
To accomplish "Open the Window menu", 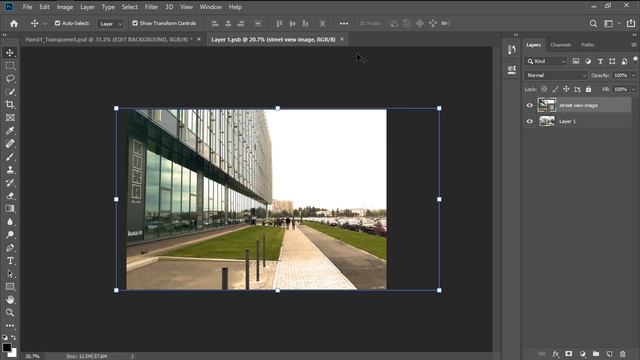I will pos(211,7).
